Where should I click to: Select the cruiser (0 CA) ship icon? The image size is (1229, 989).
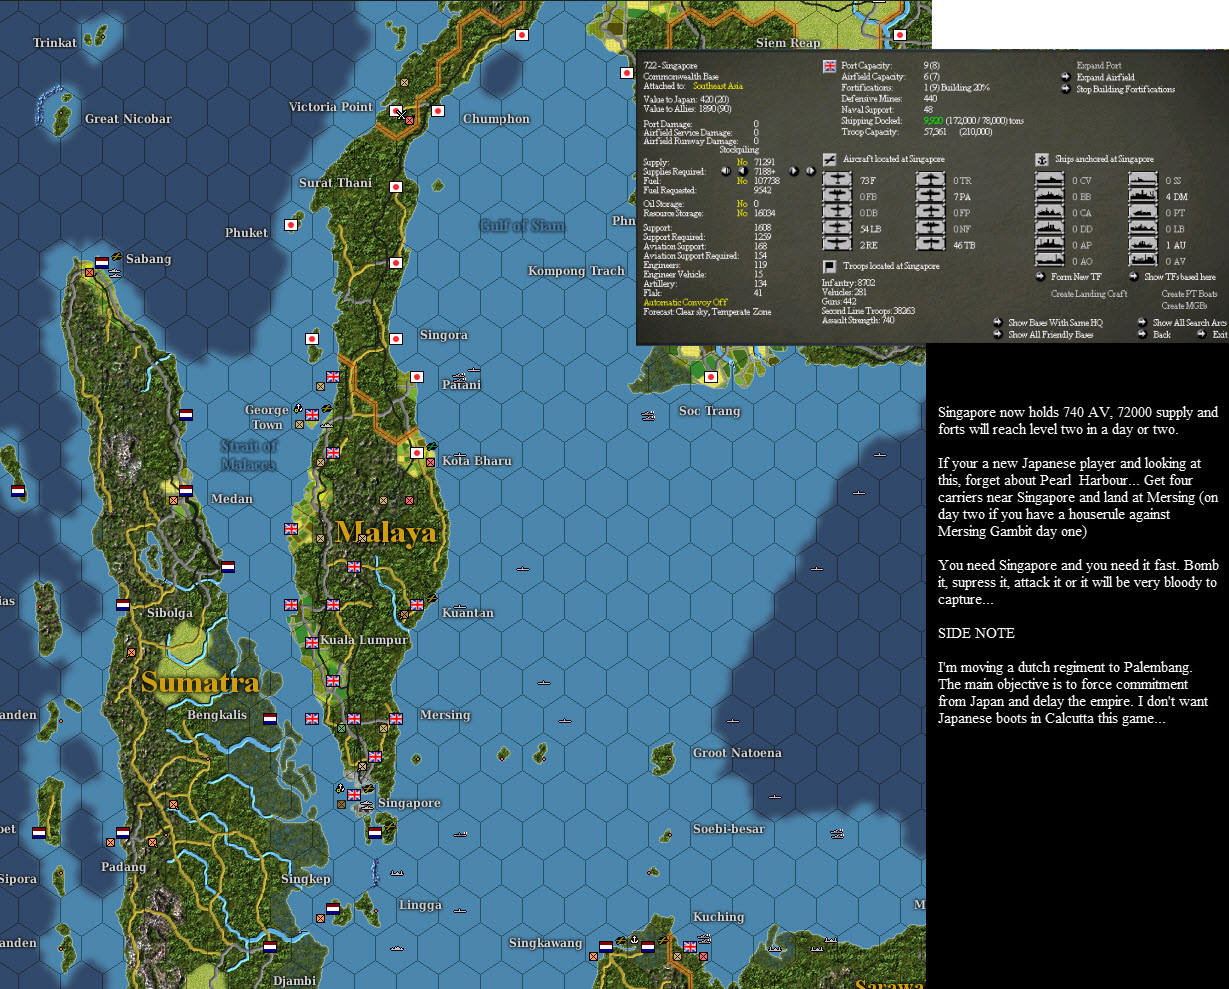coord(1049,212)
